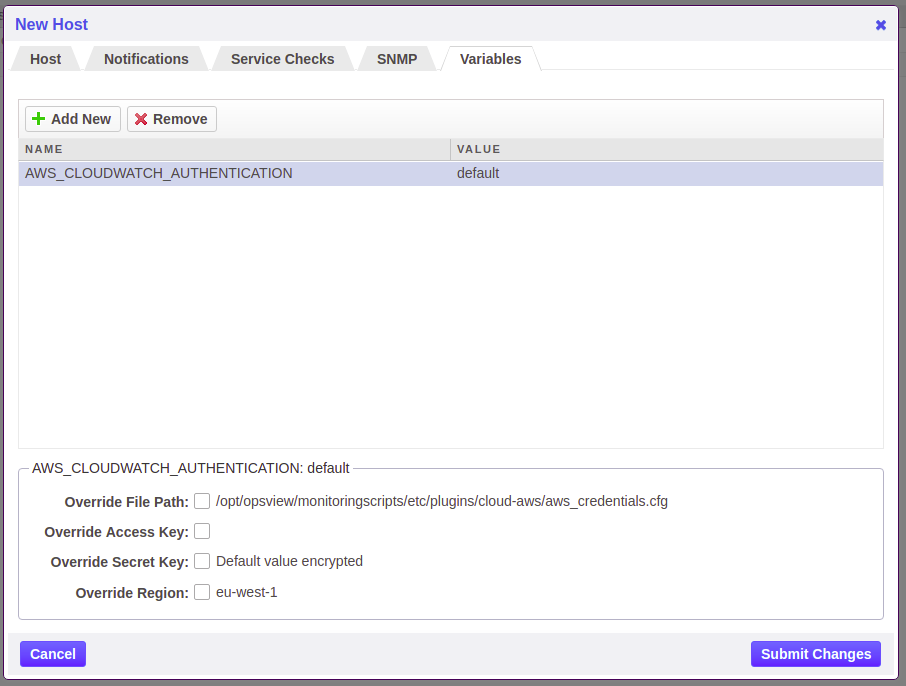906x686 pixels.
Task: Click the NAME column header
Action: tap(44, 149)
